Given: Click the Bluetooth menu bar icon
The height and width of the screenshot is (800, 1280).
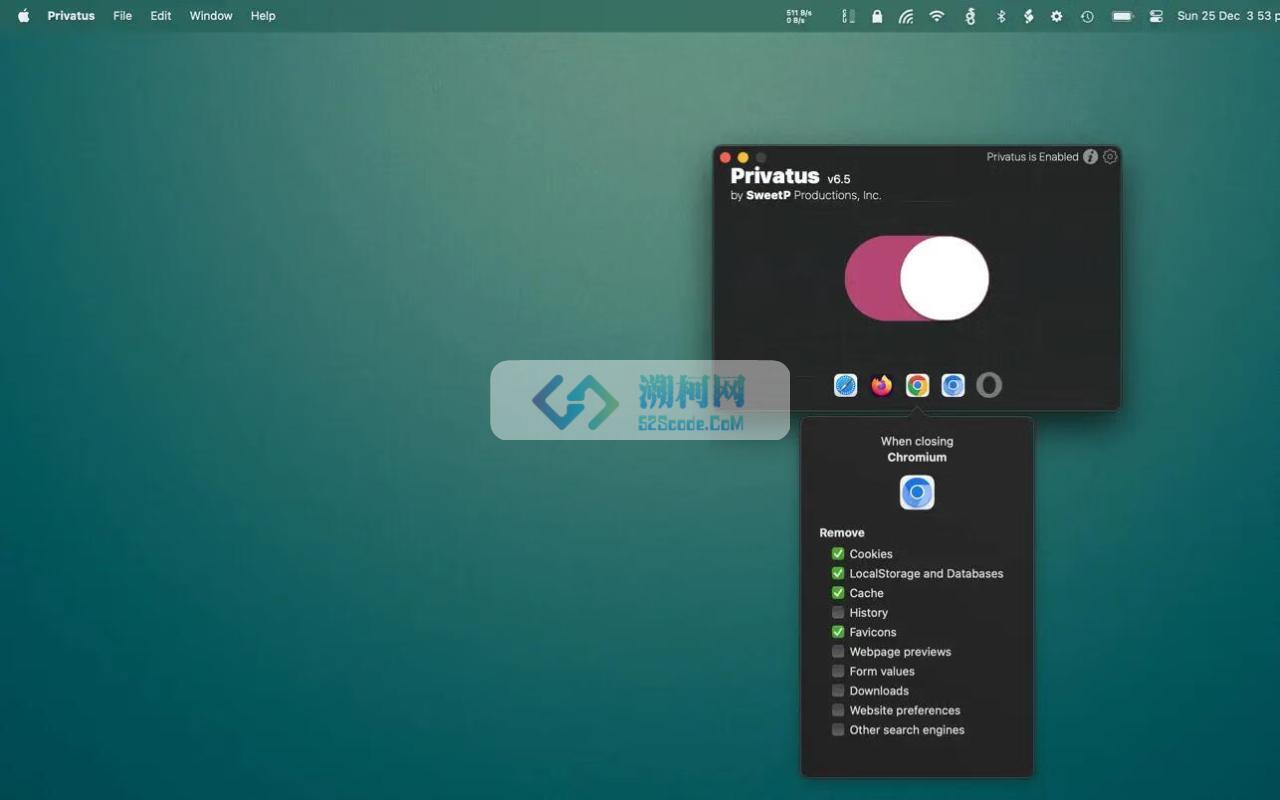Looking at the screenshot, I should click(1000, 16).
